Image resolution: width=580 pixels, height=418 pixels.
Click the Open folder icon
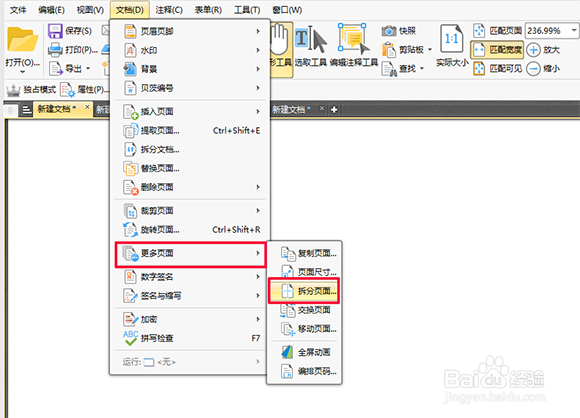coord(22,40)
